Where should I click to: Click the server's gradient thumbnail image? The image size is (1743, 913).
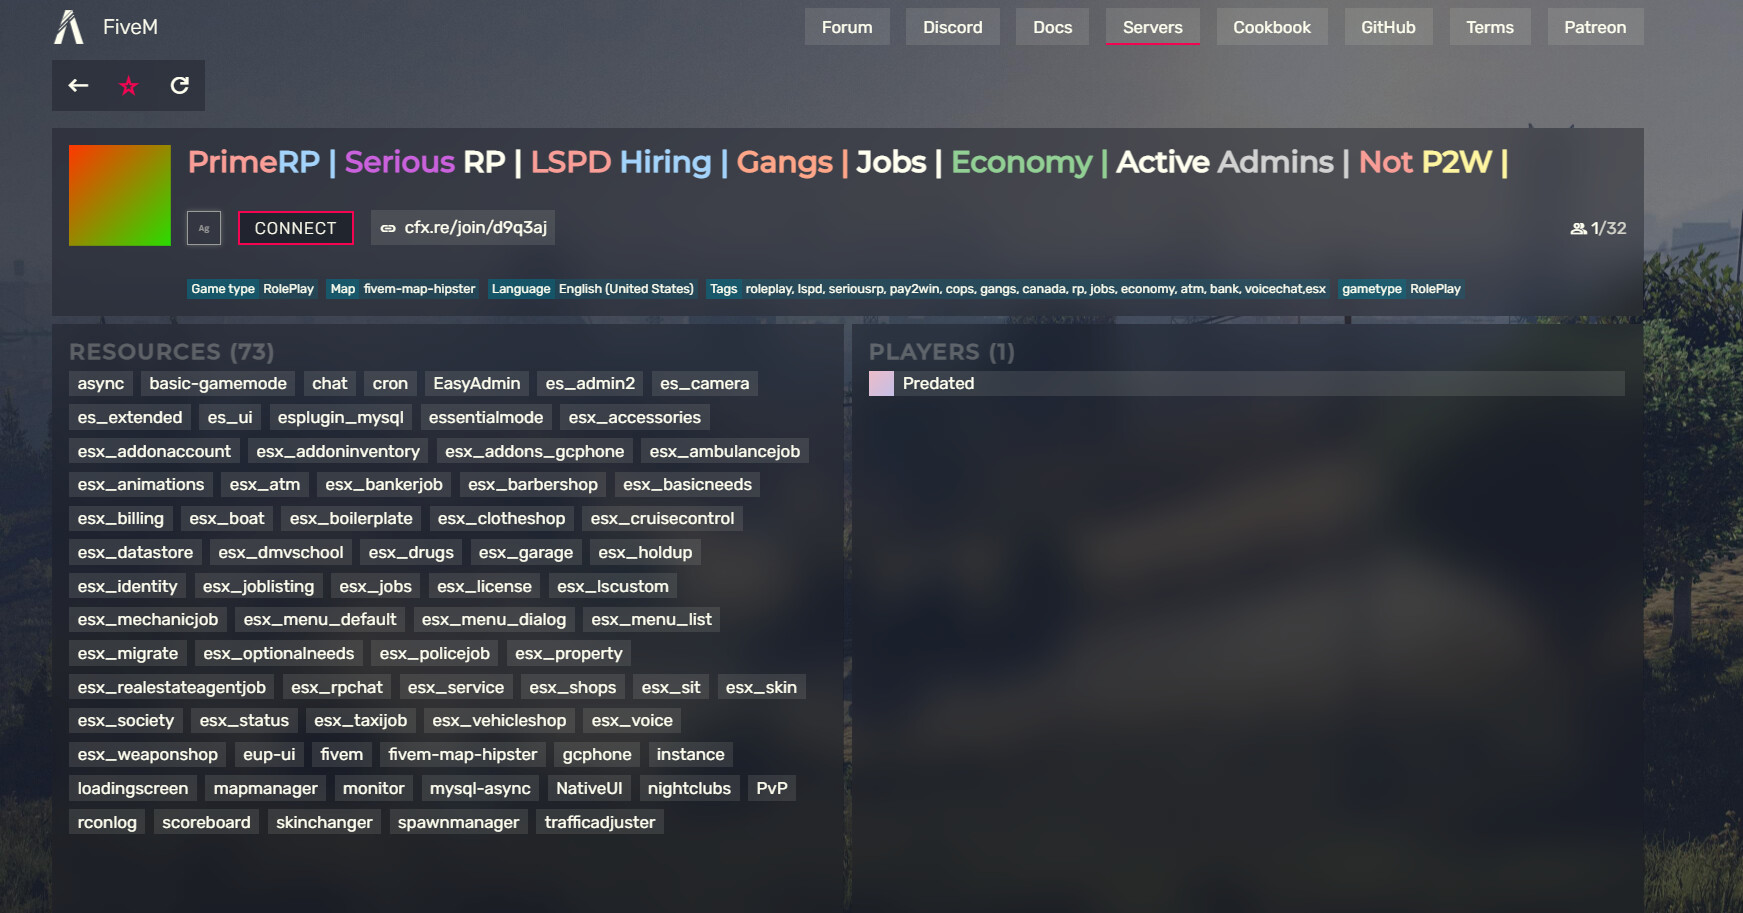(120, 195)
